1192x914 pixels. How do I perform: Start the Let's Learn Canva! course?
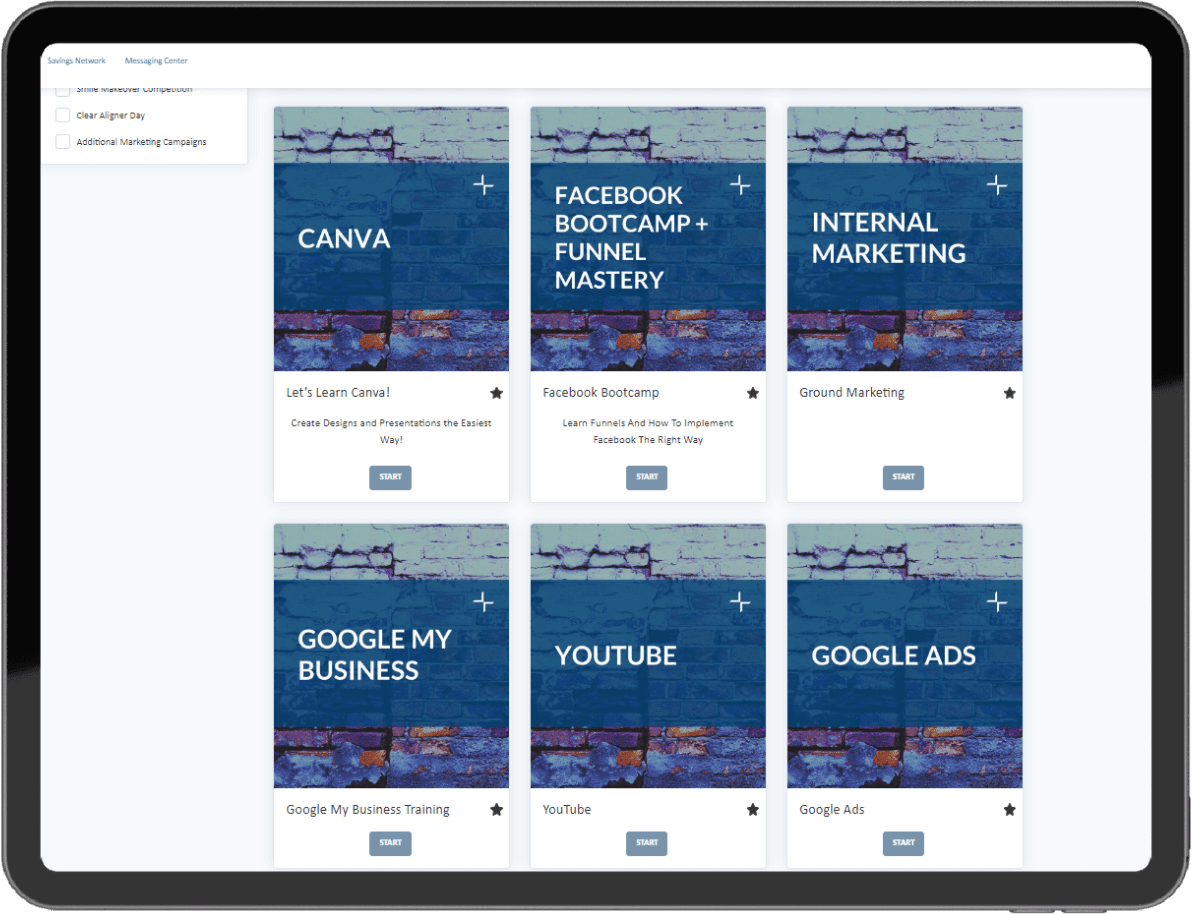[391, 478]
